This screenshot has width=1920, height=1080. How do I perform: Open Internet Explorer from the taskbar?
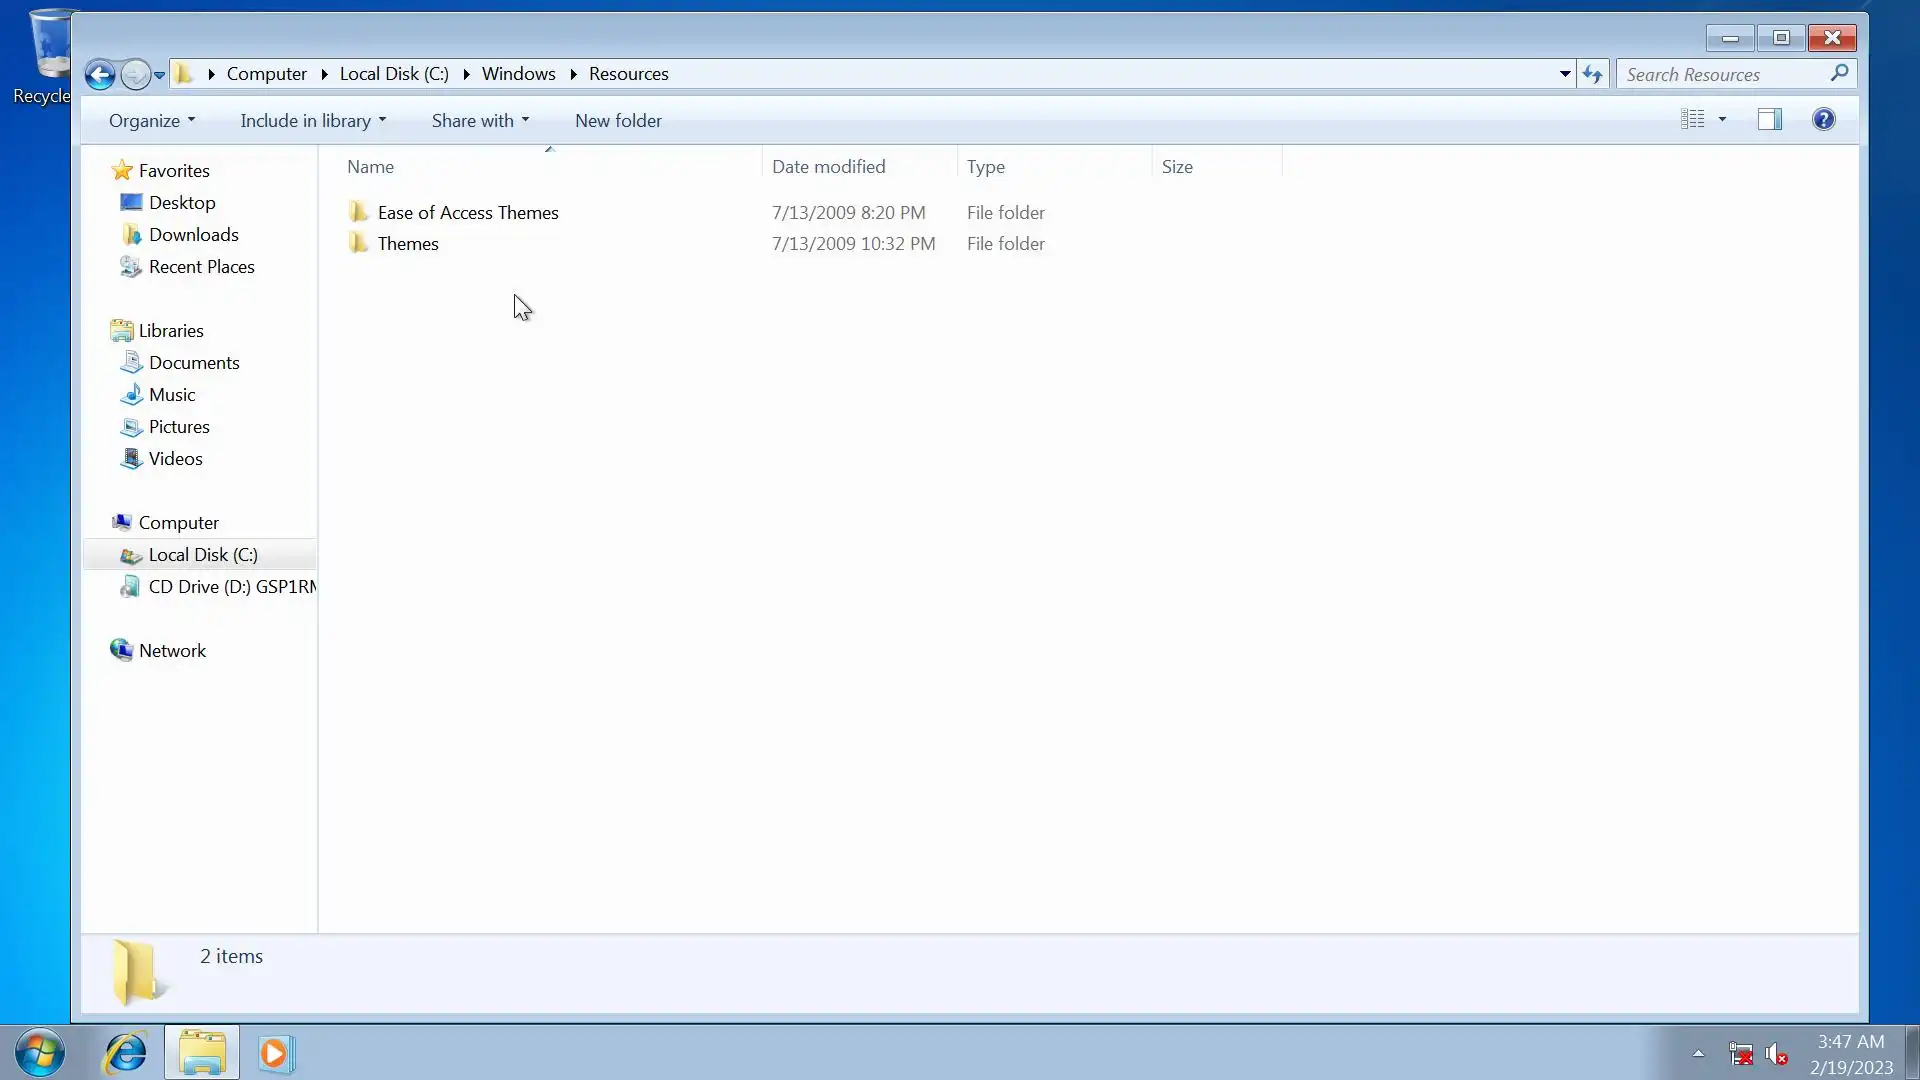(x=126, y=1053)
